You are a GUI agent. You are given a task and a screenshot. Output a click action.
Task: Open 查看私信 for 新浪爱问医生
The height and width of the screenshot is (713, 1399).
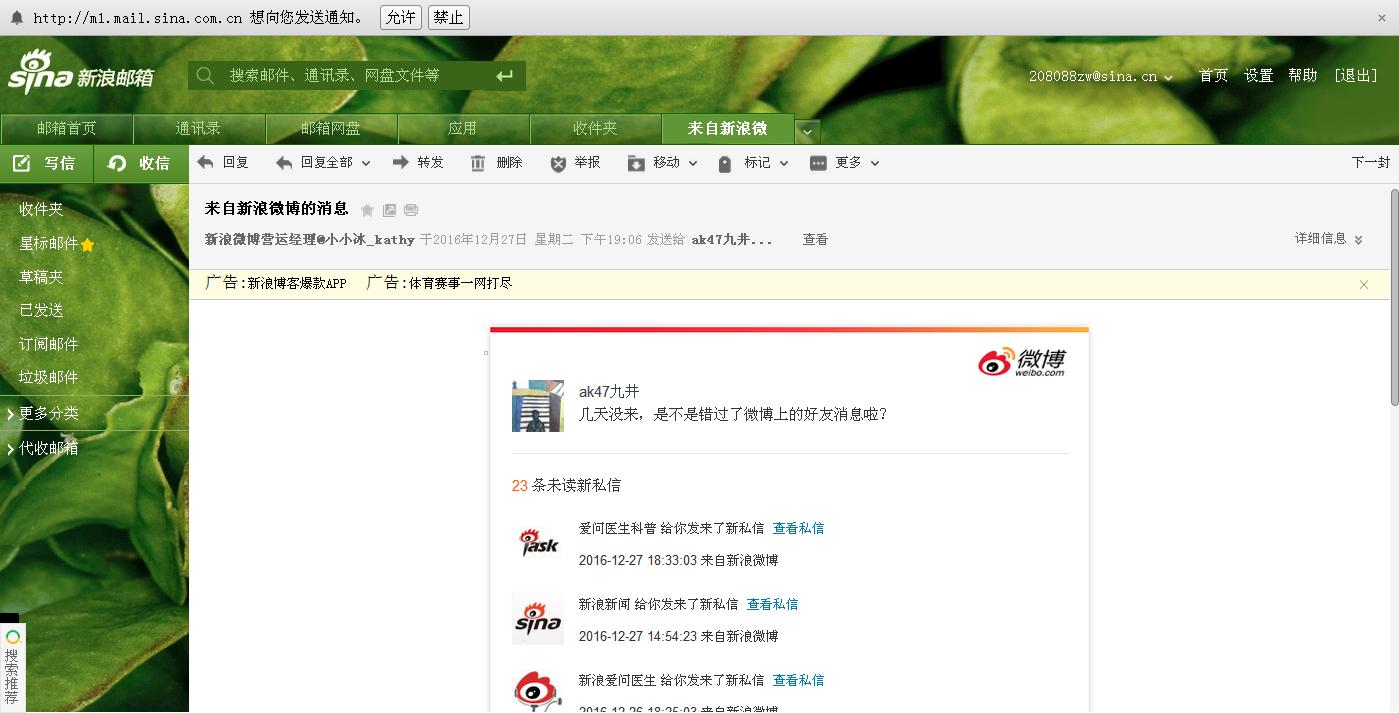(x=798, y=680)
